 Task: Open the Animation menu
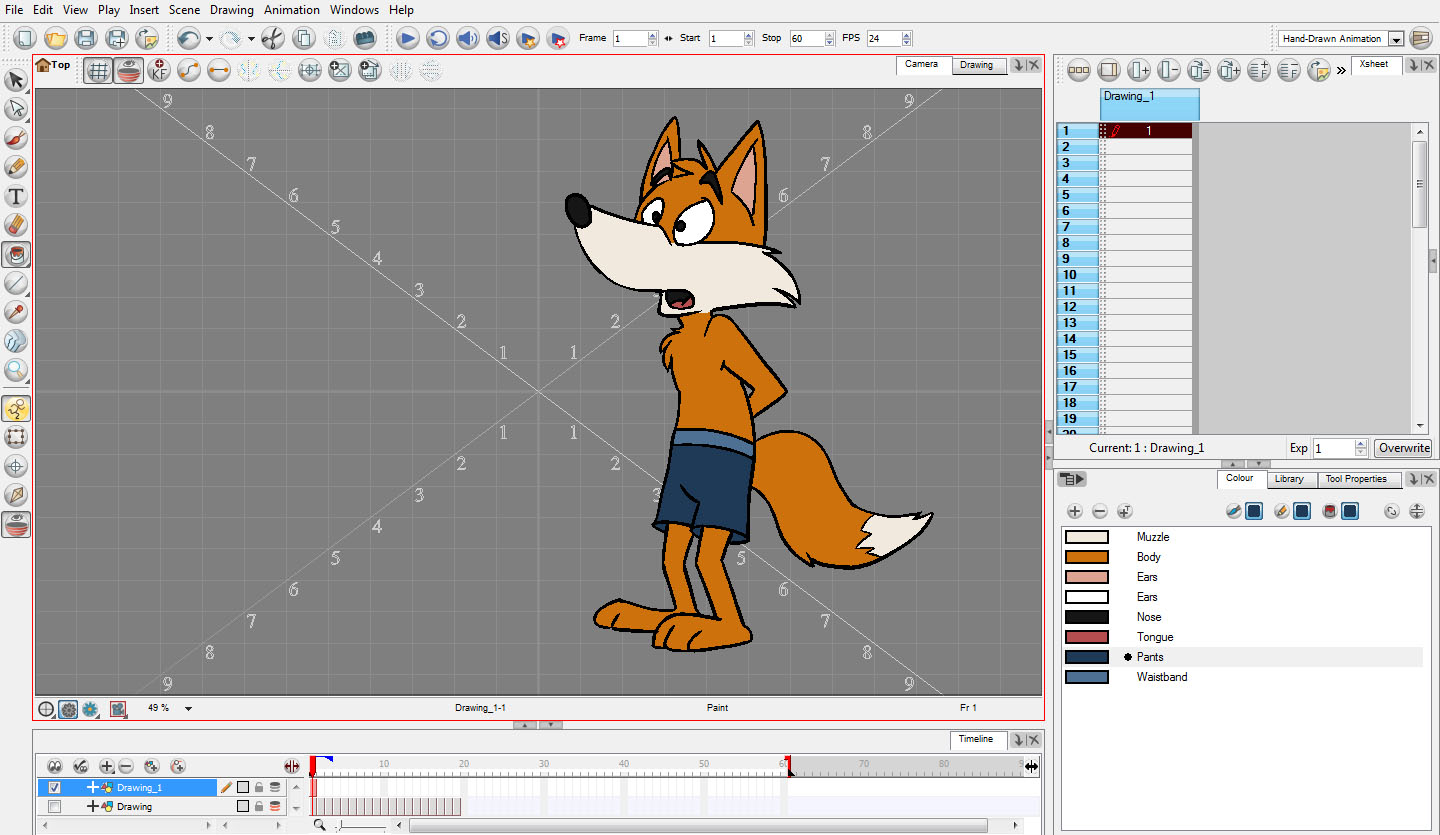(292, 10)
